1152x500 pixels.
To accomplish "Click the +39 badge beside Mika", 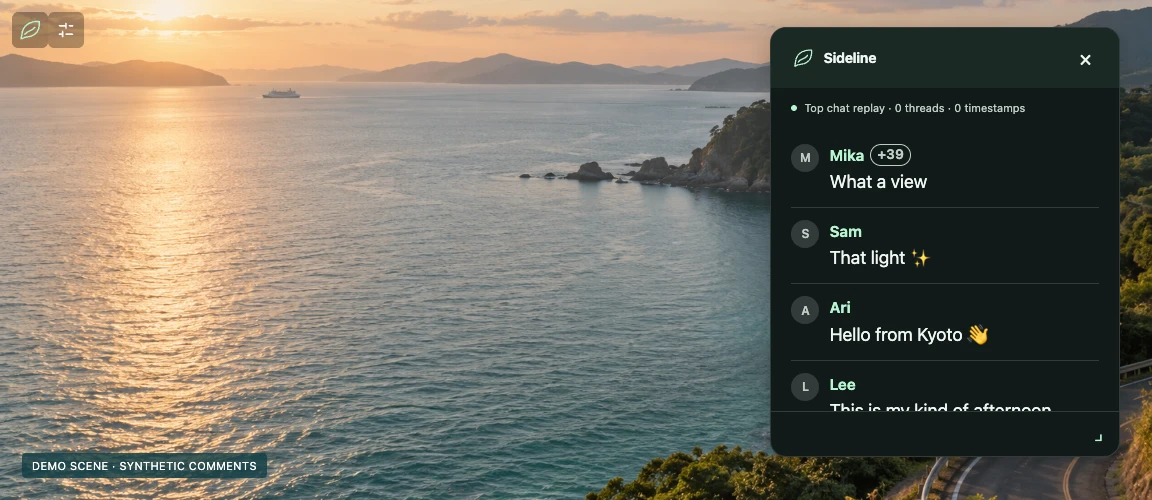I will coord(890,155).
